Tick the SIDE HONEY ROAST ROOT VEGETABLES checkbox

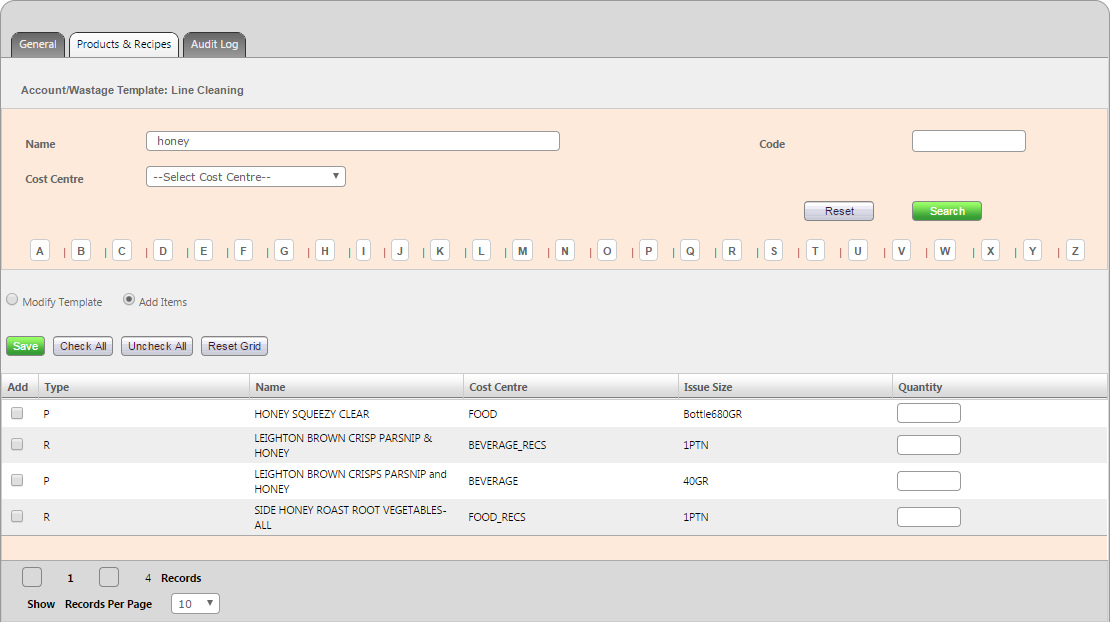coord(17,516)
